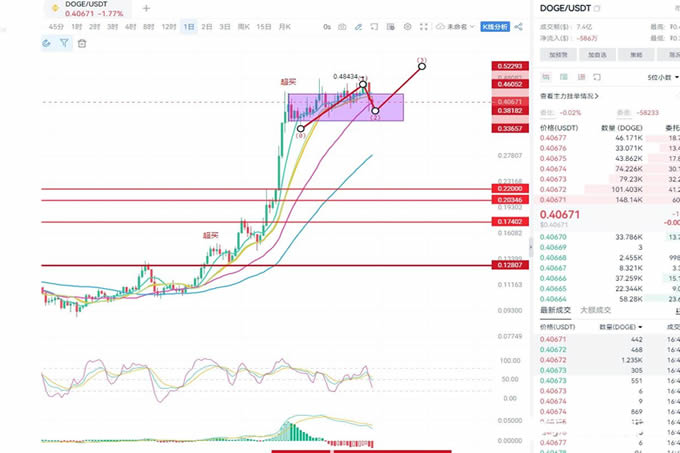Screen dimensions: 680x453
Task: Click the K线分析 button
Action: (494, 27)
